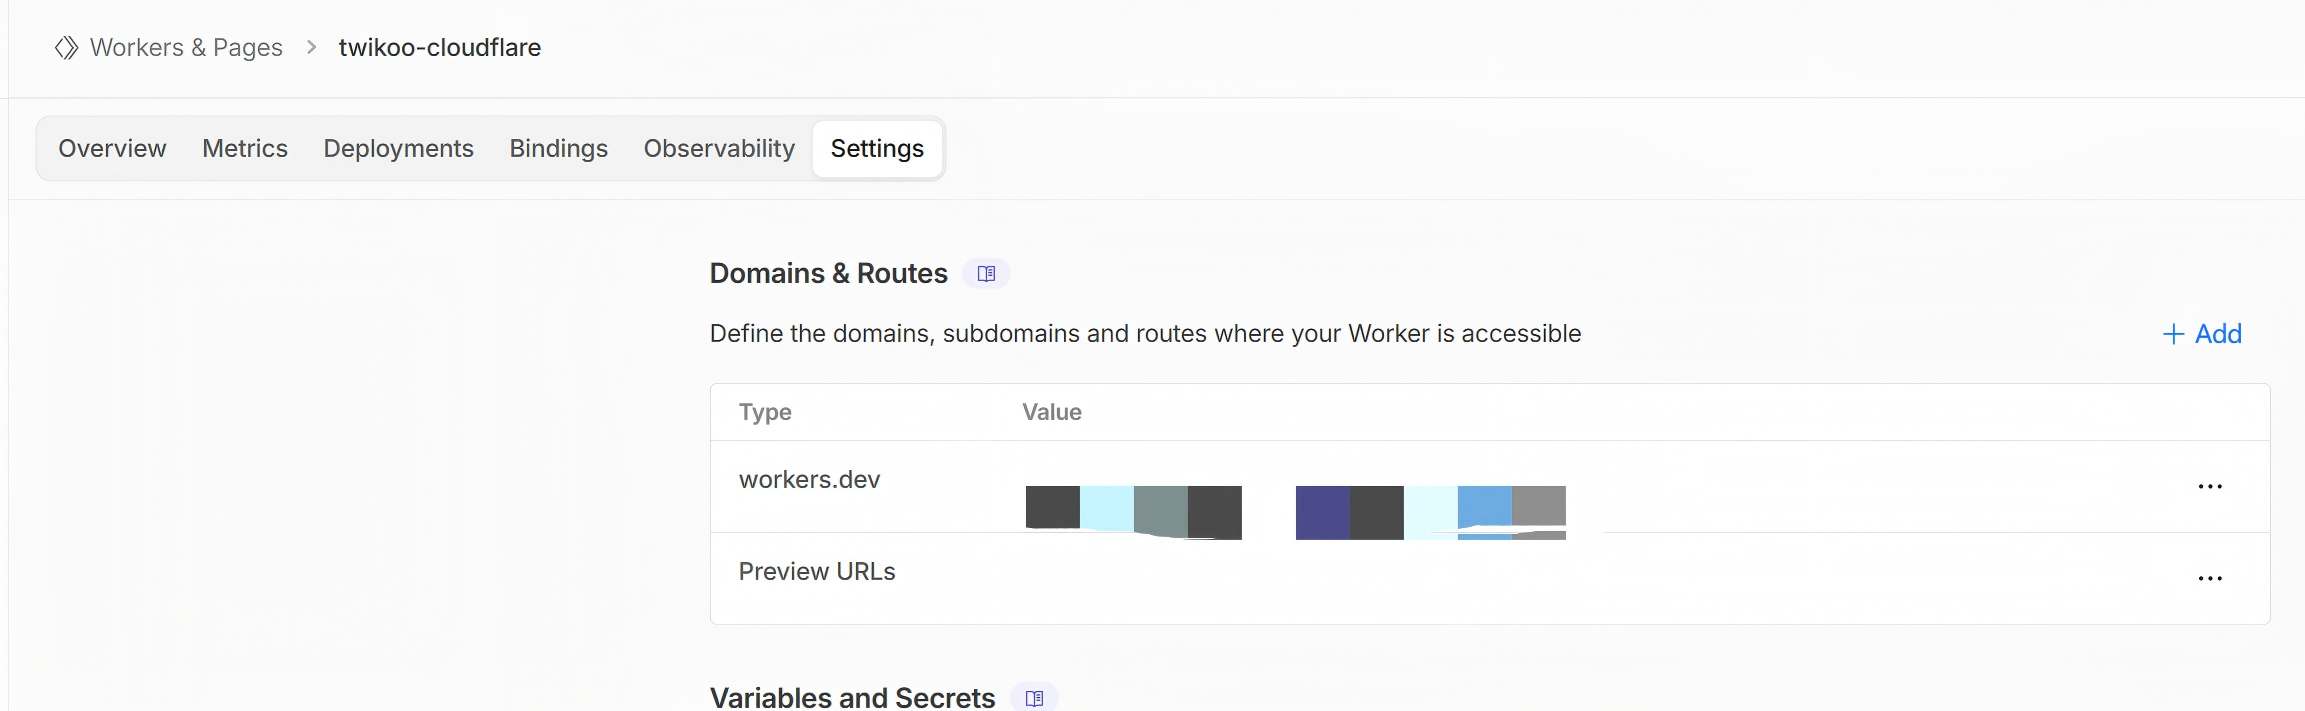
Task: Click the workers.dev type row
Action: 809,480
